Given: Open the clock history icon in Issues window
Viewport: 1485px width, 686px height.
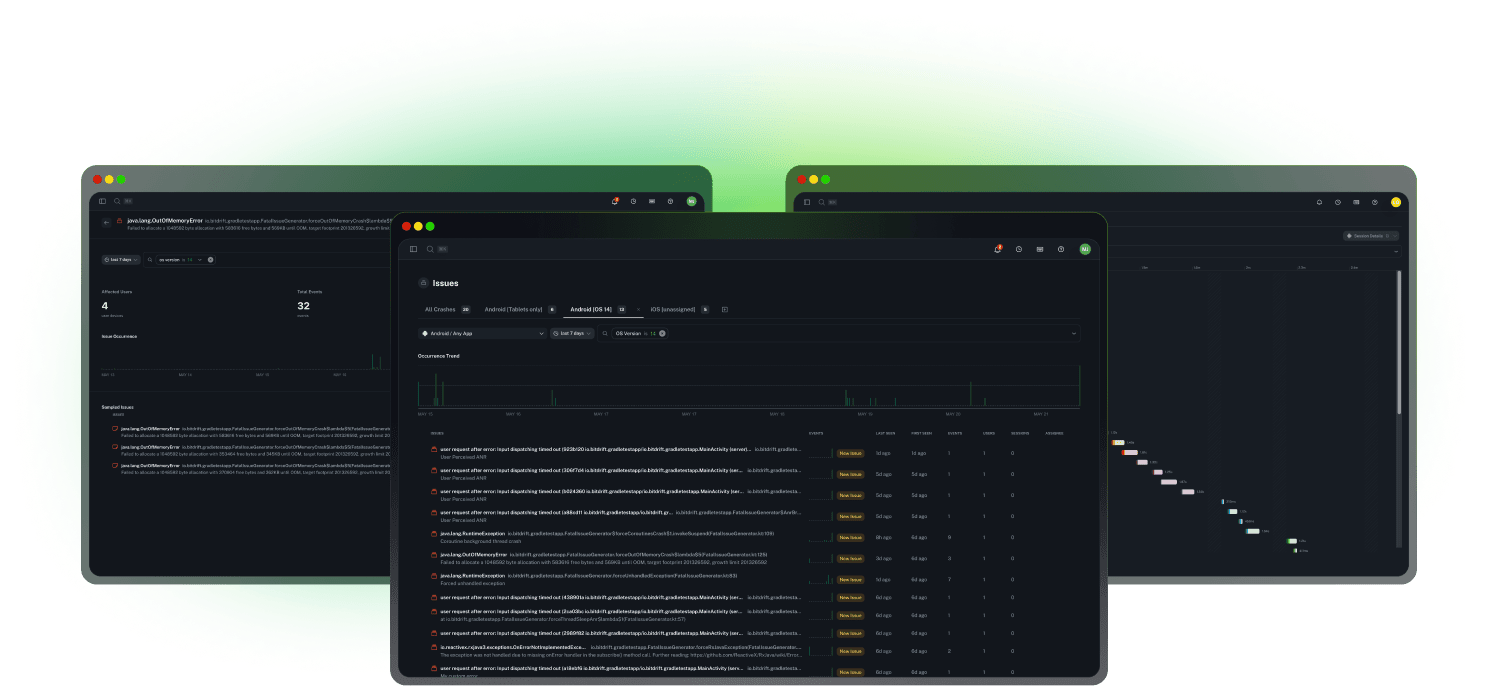Looking at the screenshot, I should (1018, 249).
